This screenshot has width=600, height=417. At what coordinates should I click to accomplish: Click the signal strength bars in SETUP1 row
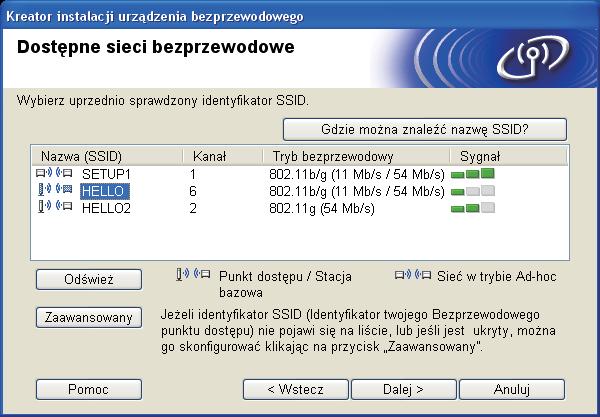point(473,174)
